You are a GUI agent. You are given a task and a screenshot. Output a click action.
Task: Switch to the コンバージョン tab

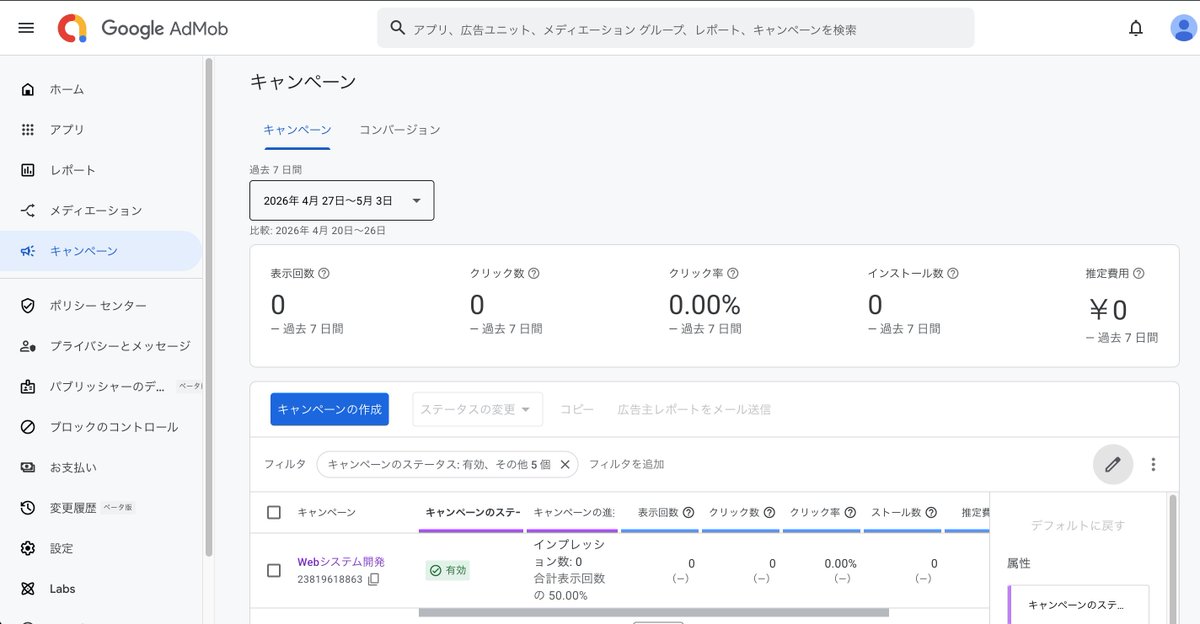400,130
